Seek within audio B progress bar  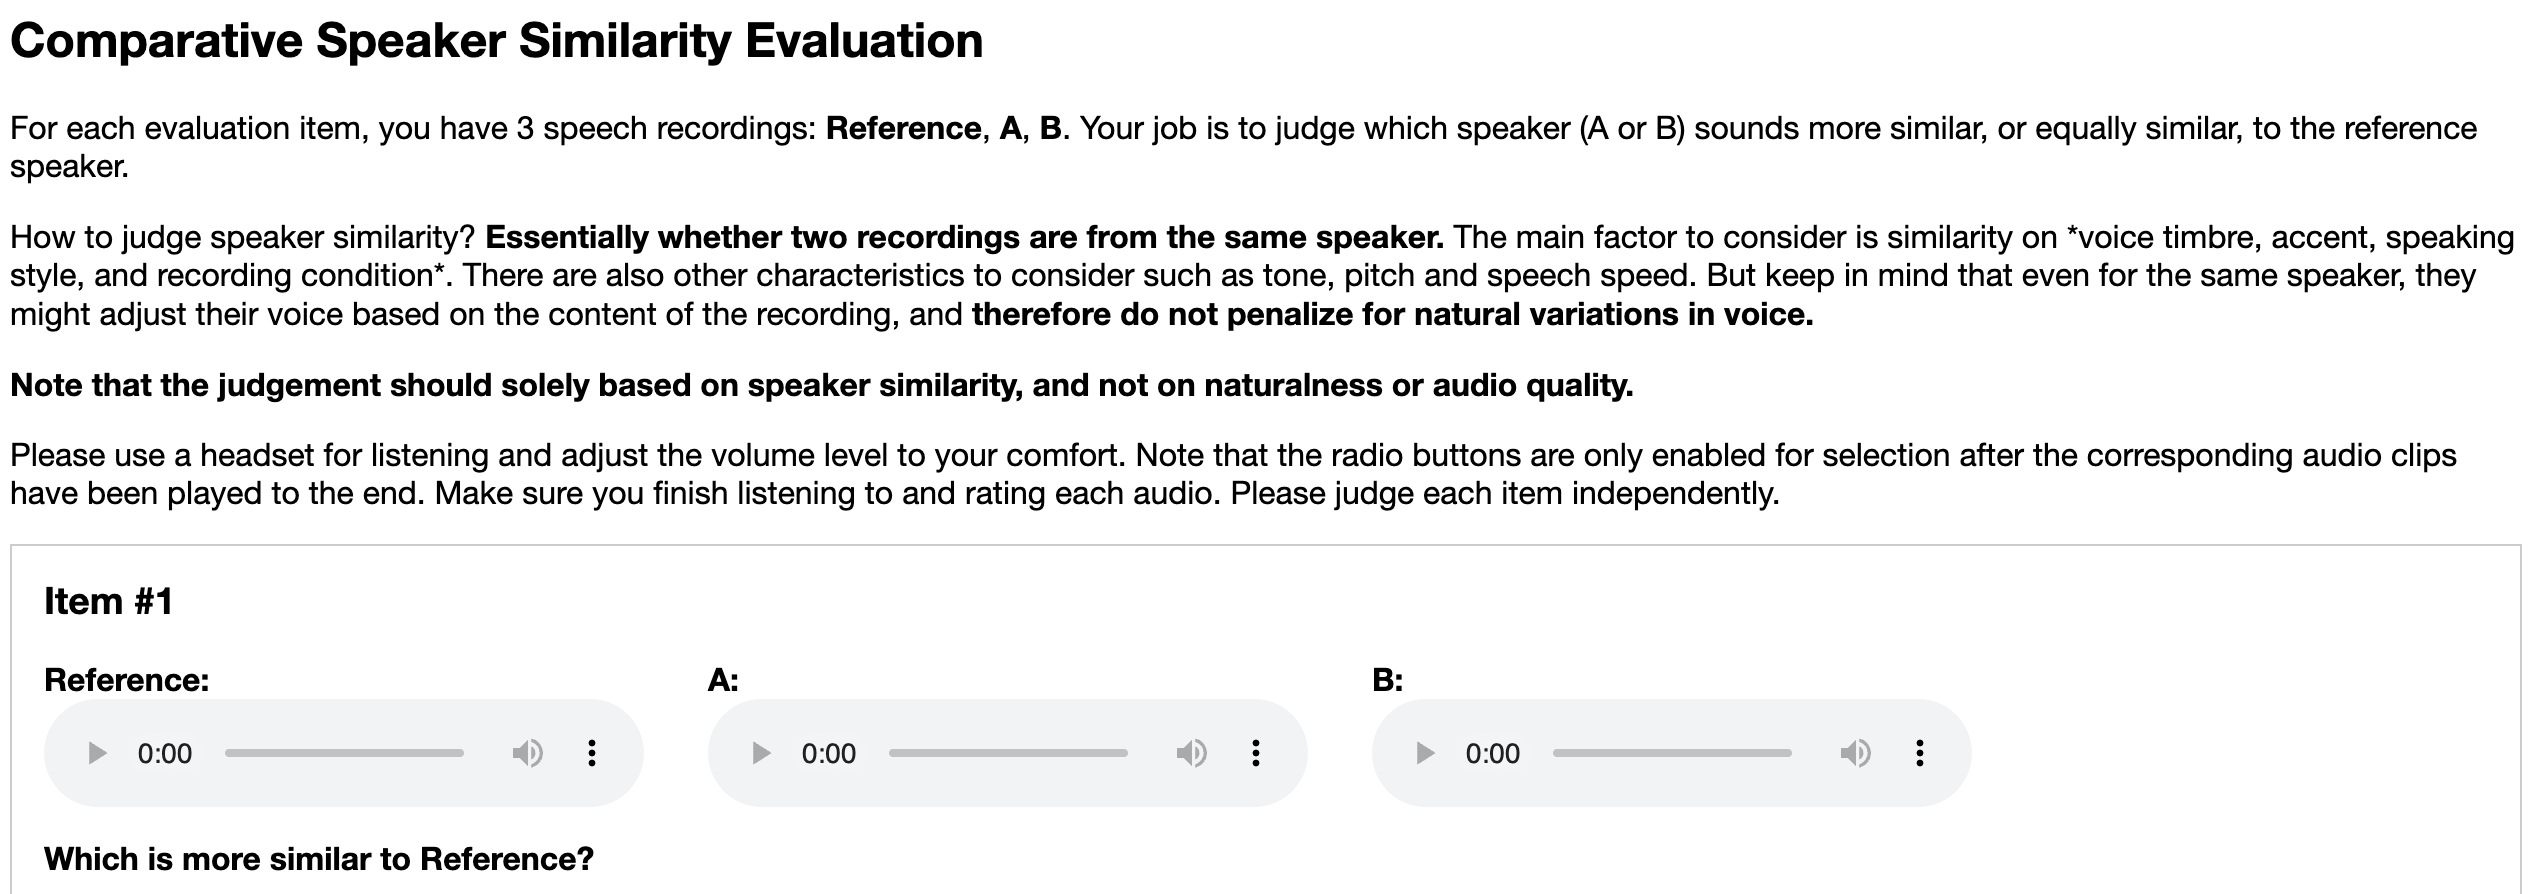[1672, 753]
